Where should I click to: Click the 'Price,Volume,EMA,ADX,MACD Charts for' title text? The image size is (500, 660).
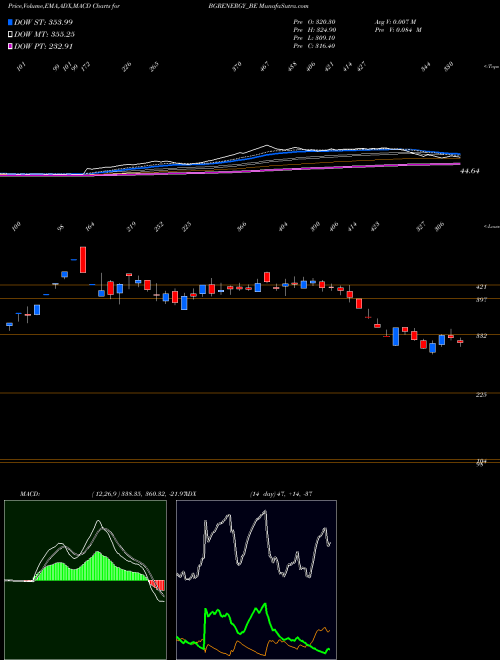[63, 7]
